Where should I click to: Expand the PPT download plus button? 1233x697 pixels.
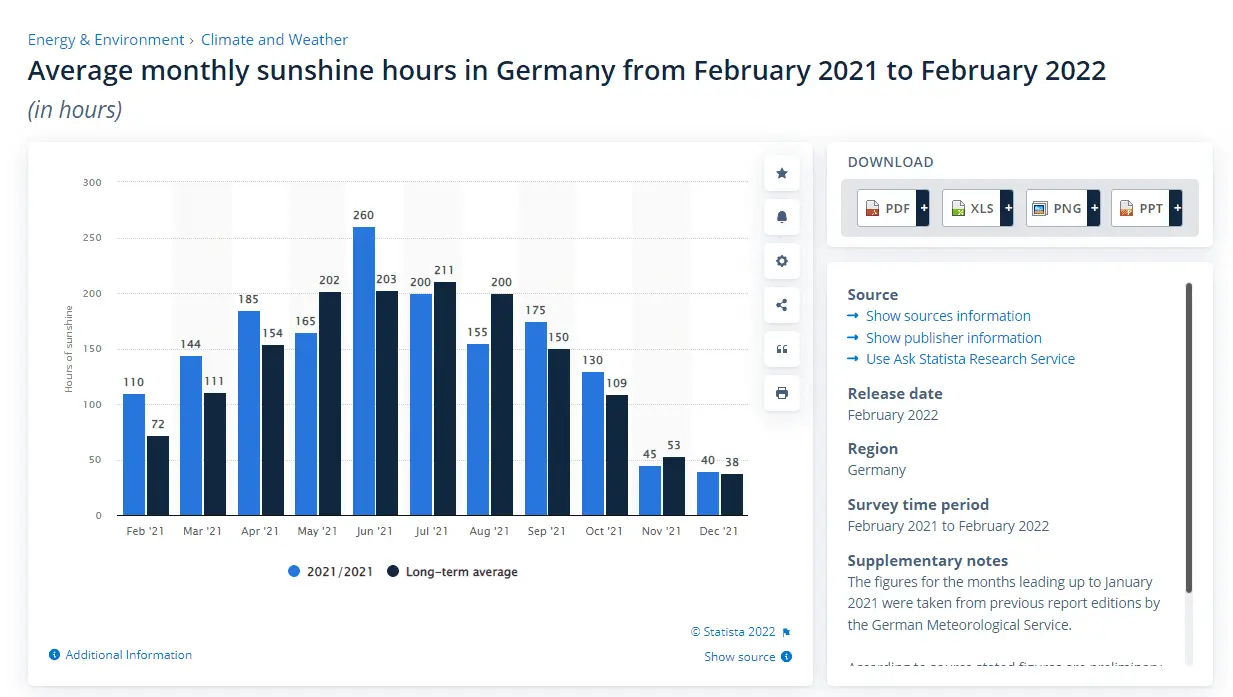[x=1176, y=208]
